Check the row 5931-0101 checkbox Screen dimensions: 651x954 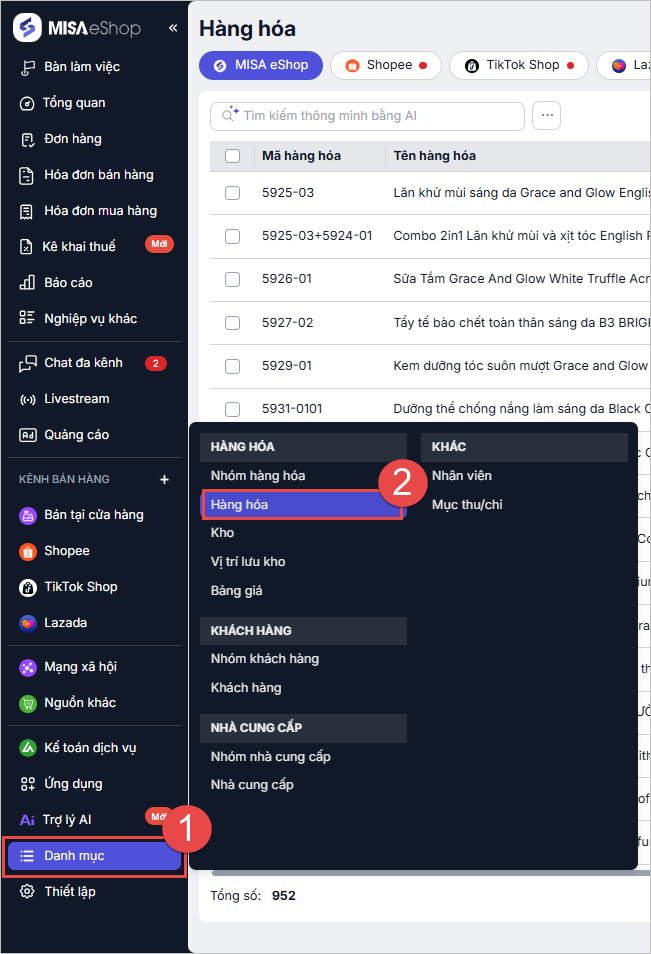point(232,409)
